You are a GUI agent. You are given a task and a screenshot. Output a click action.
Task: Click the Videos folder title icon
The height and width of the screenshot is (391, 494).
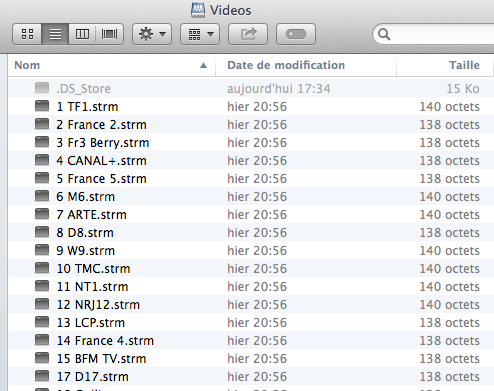click(198, 10)
